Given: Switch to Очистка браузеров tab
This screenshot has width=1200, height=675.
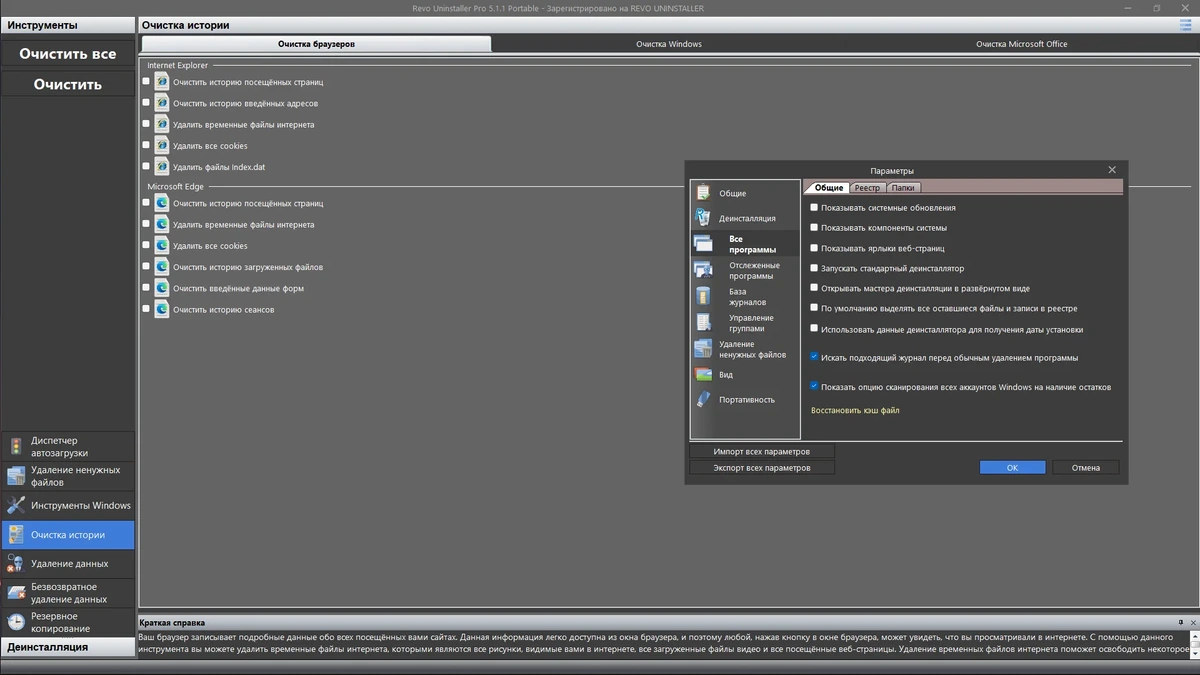Looking at the screenshot, I should tap(316, 44).
